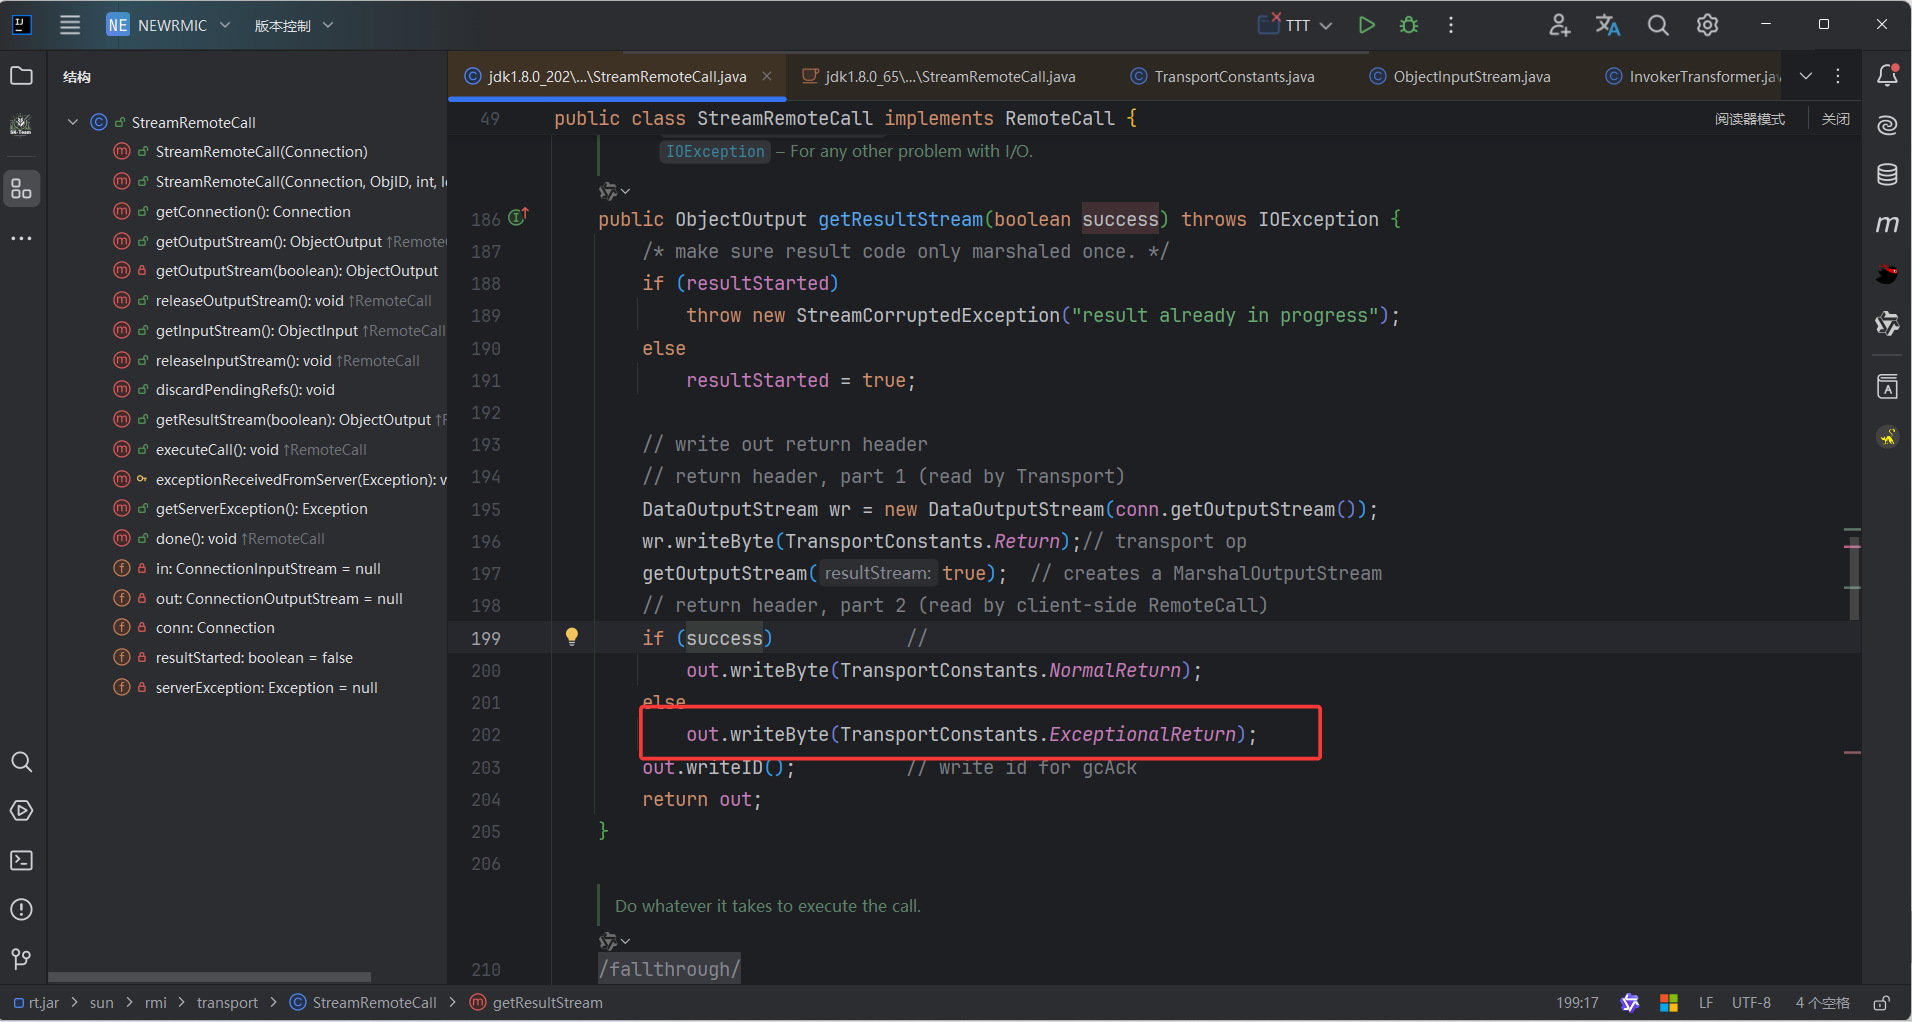The width and height of the screenshot is (1912, 1022).
Task: Open UTF-8 encoding selector
Action: coord(1751,1003)
